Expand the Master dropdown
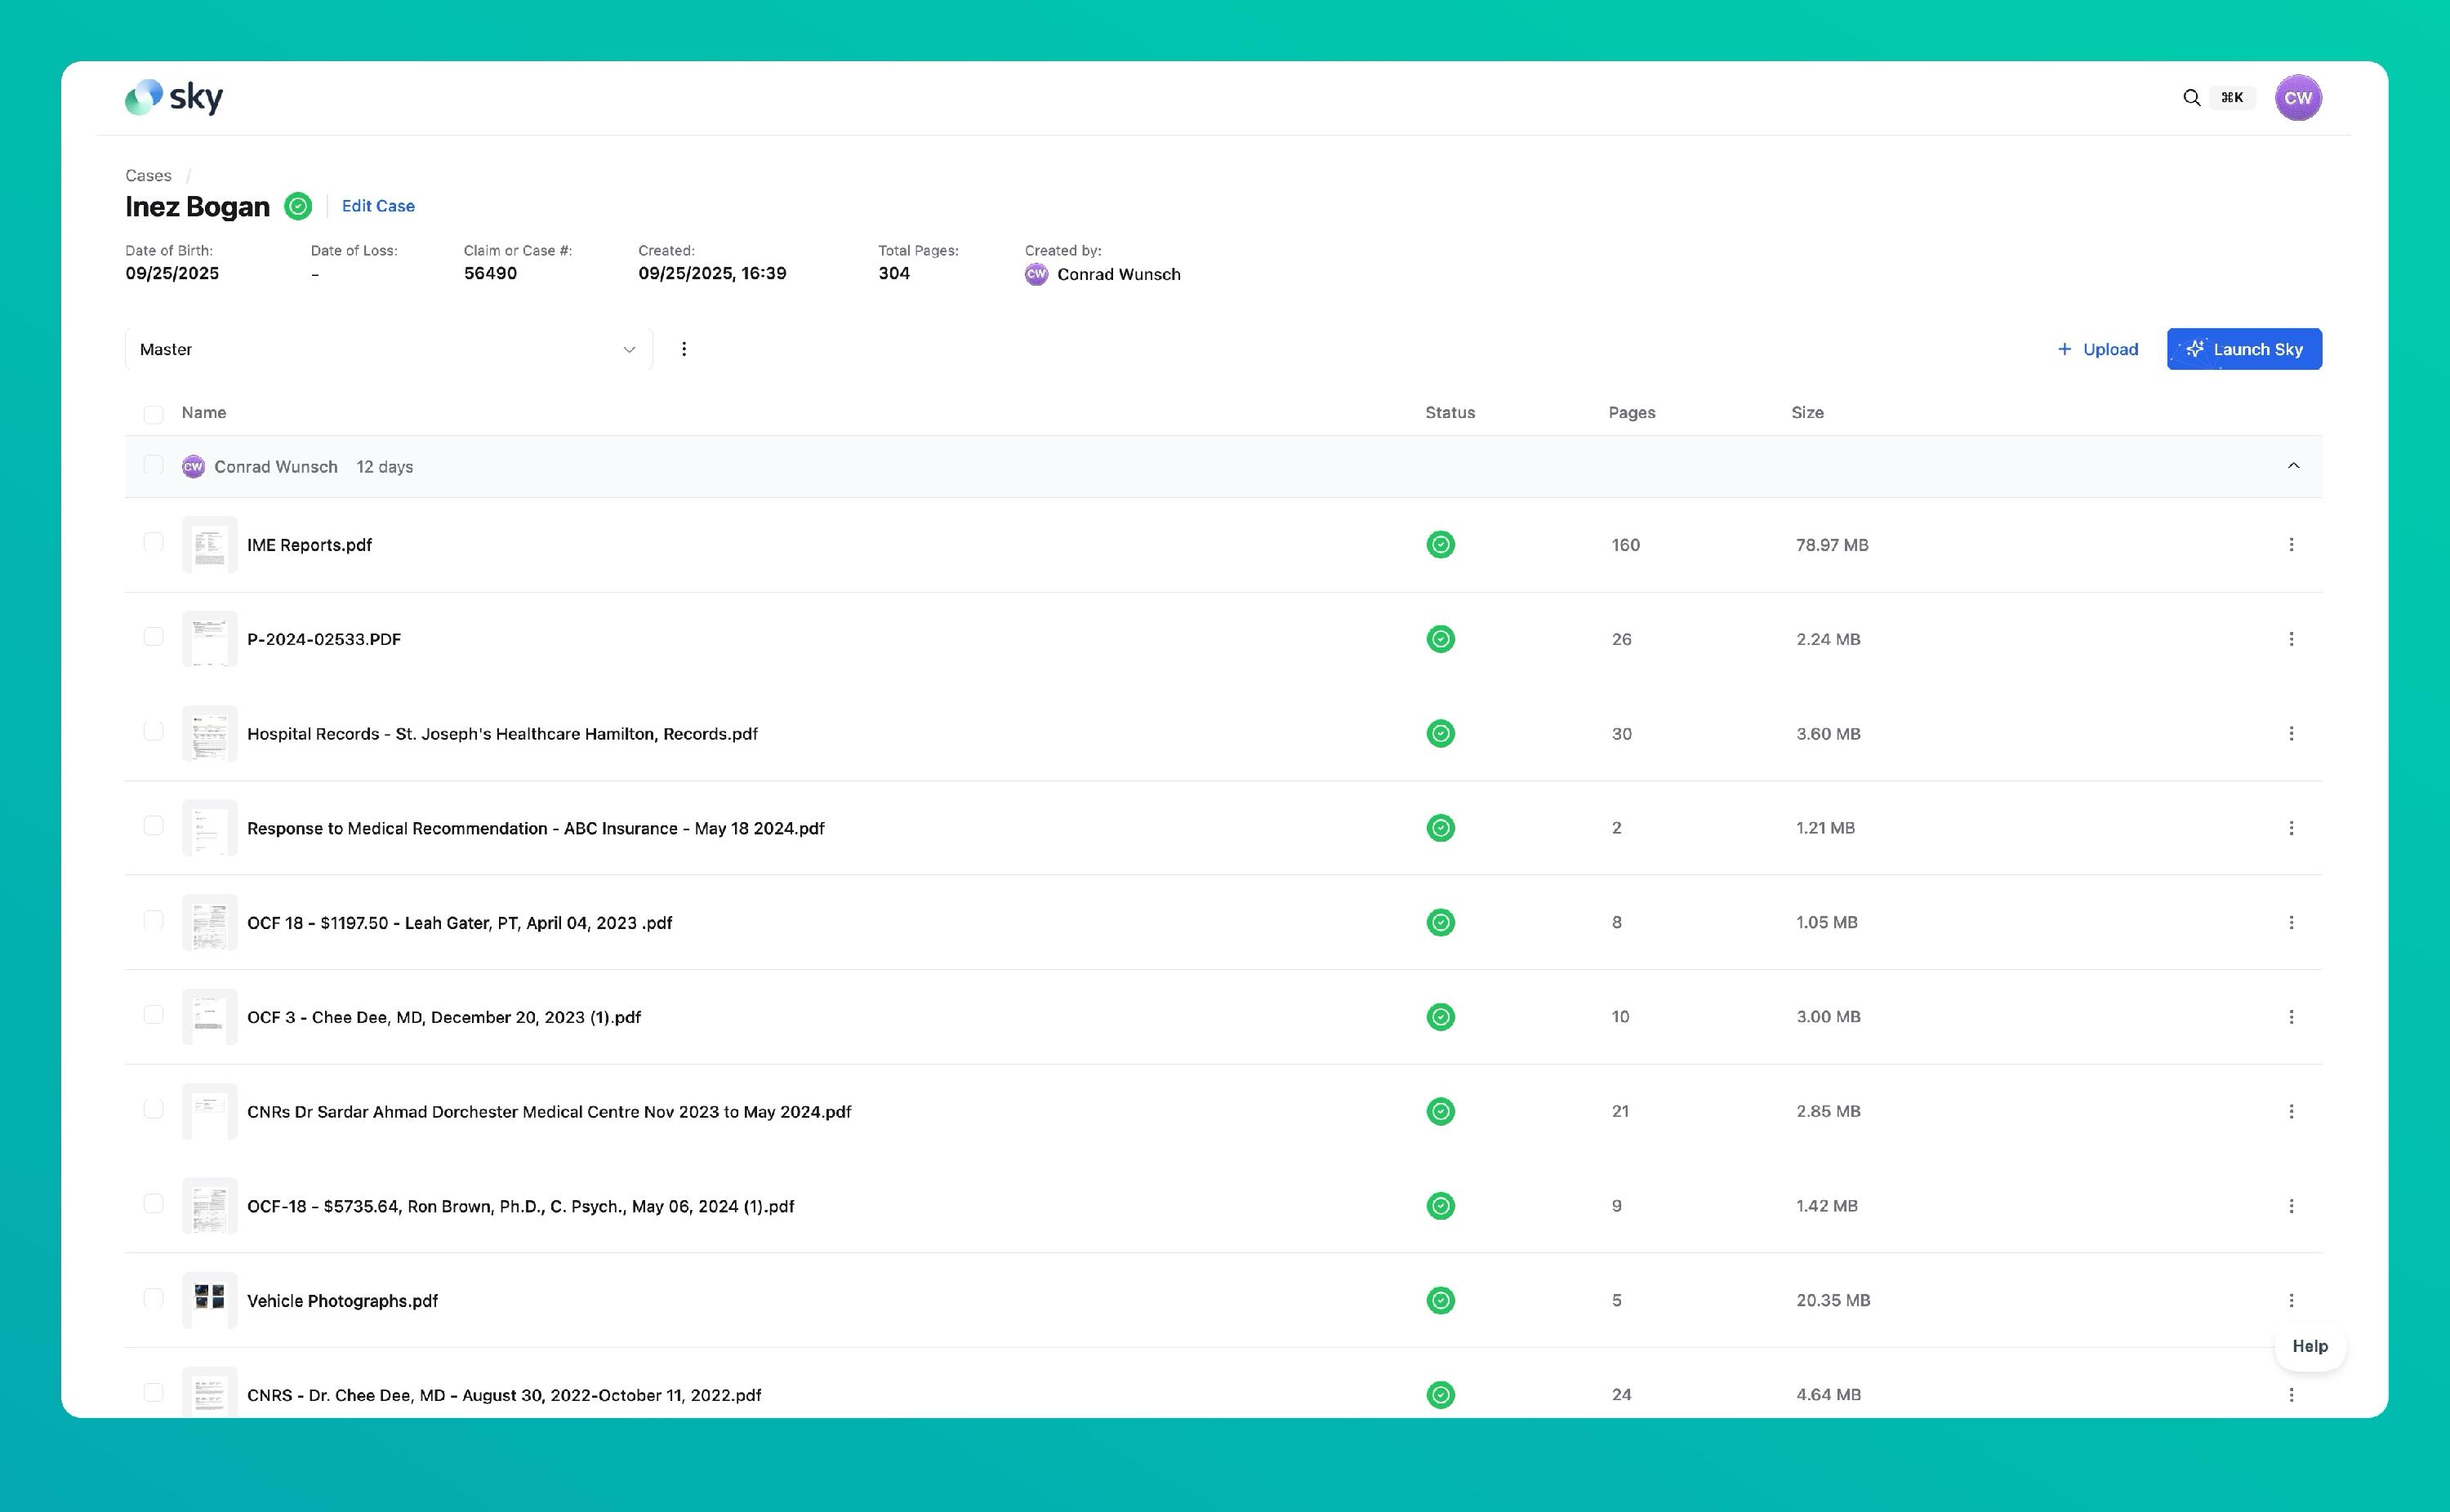The image size is (2450, 1512). [x=388, y=349]
